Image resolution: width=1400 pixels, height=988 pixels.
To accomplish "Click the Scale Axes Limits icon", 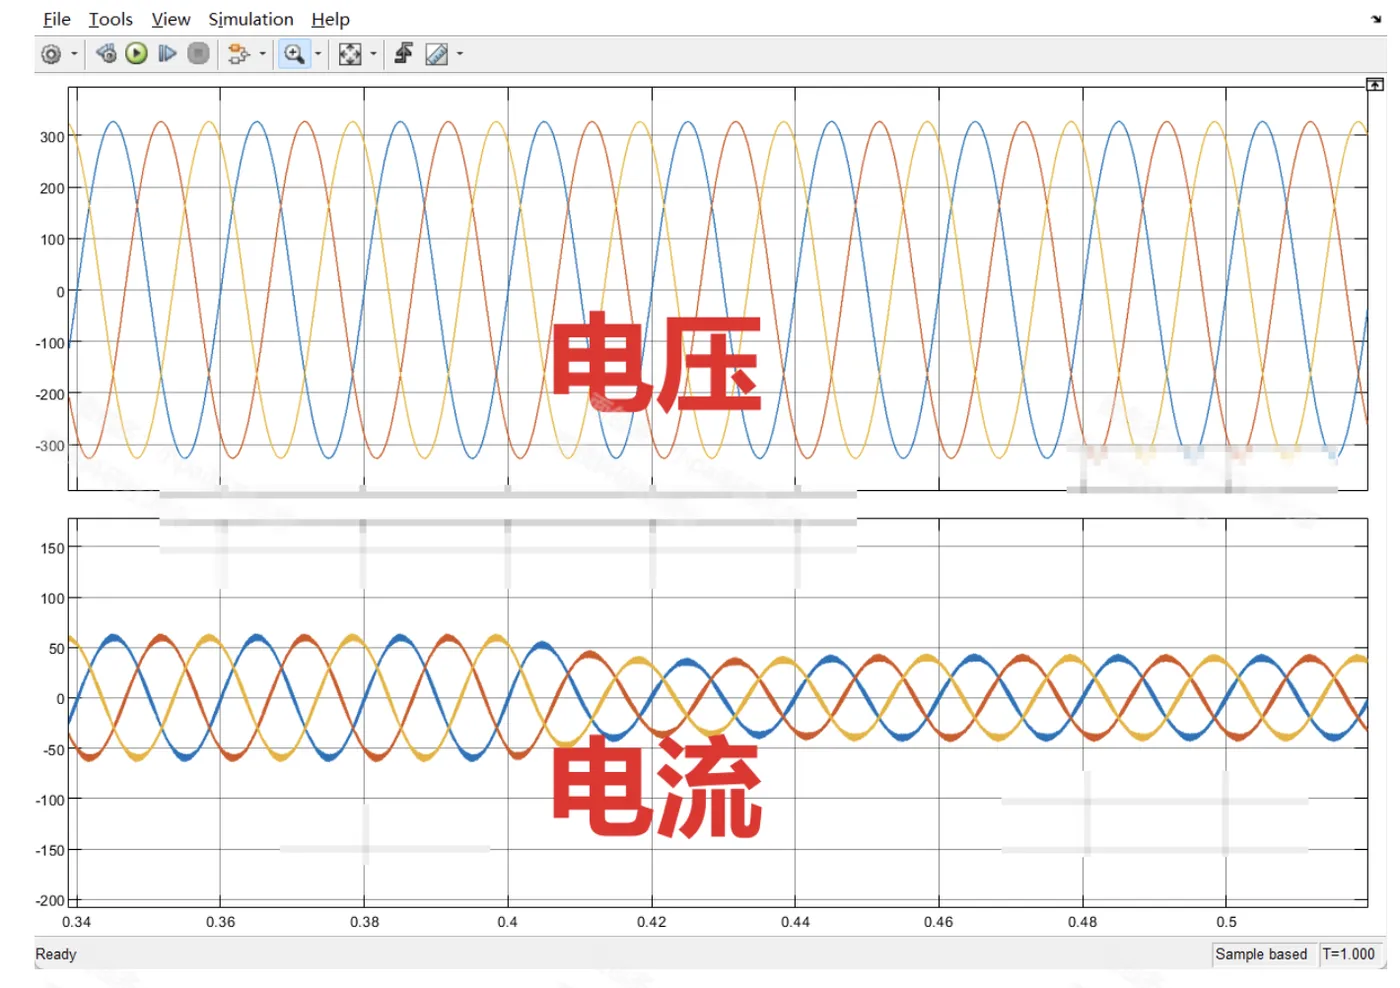I will point(350,54).
